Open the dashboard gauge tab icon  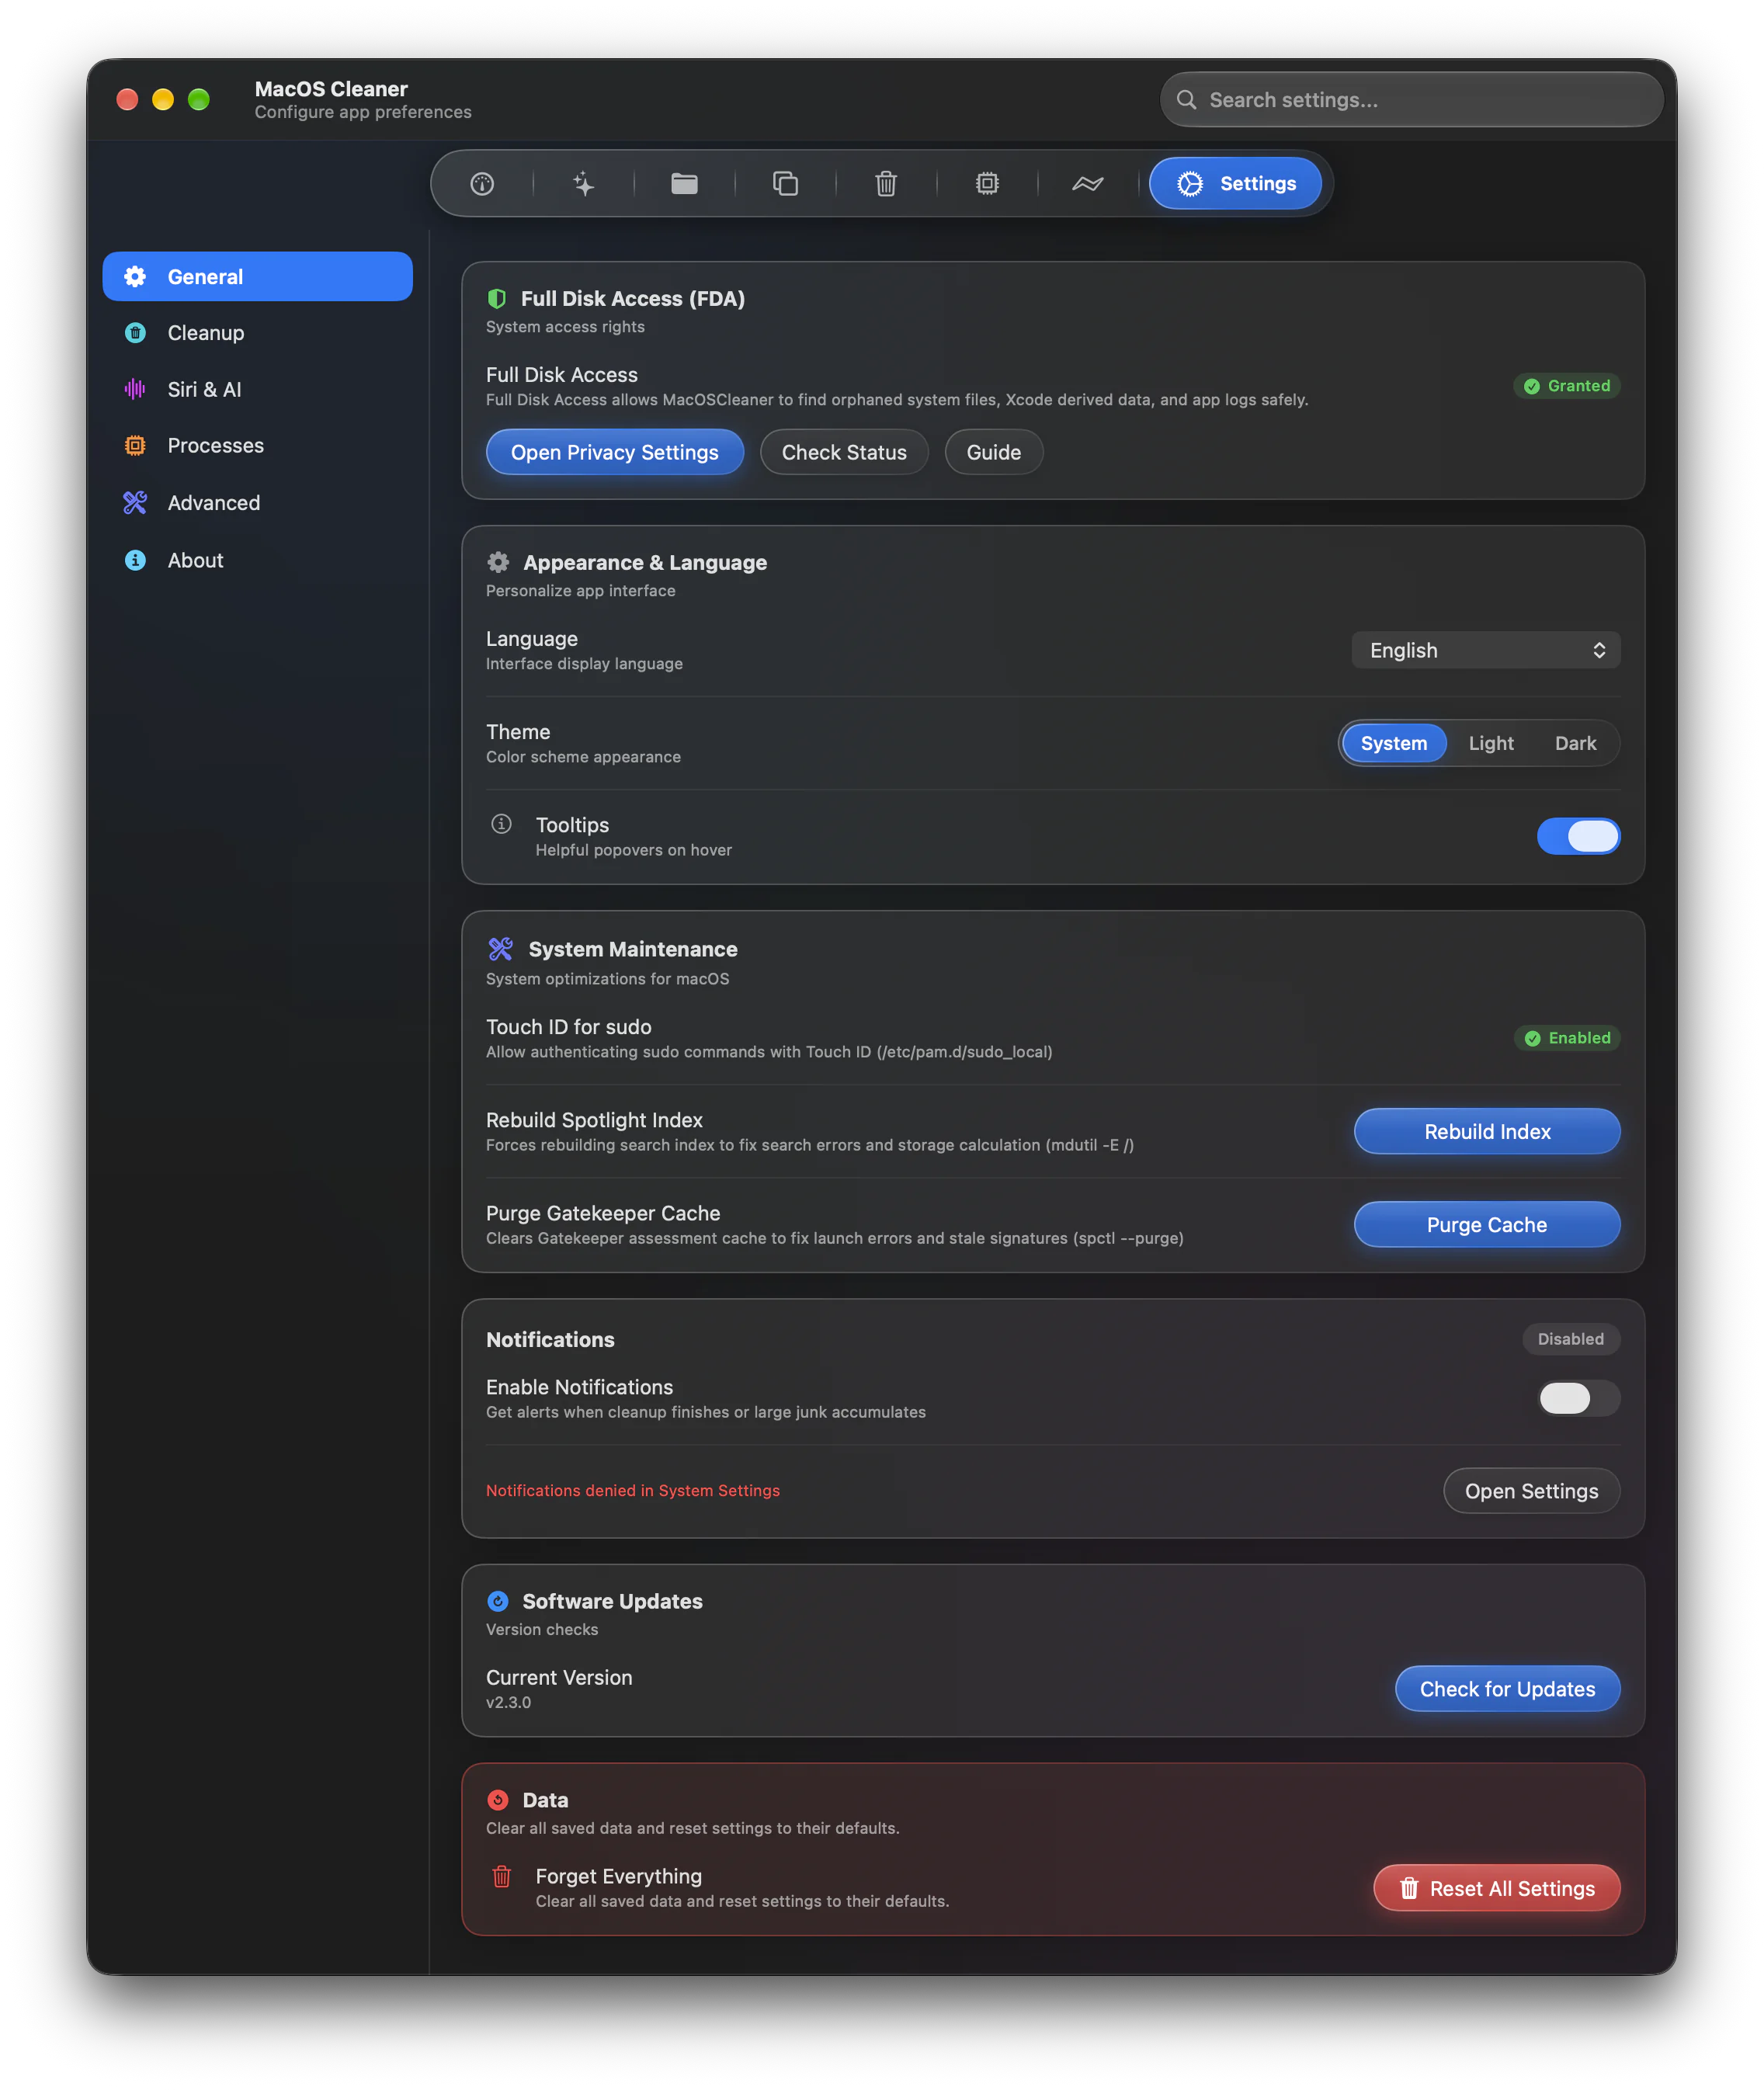click(x=482, y=184)
